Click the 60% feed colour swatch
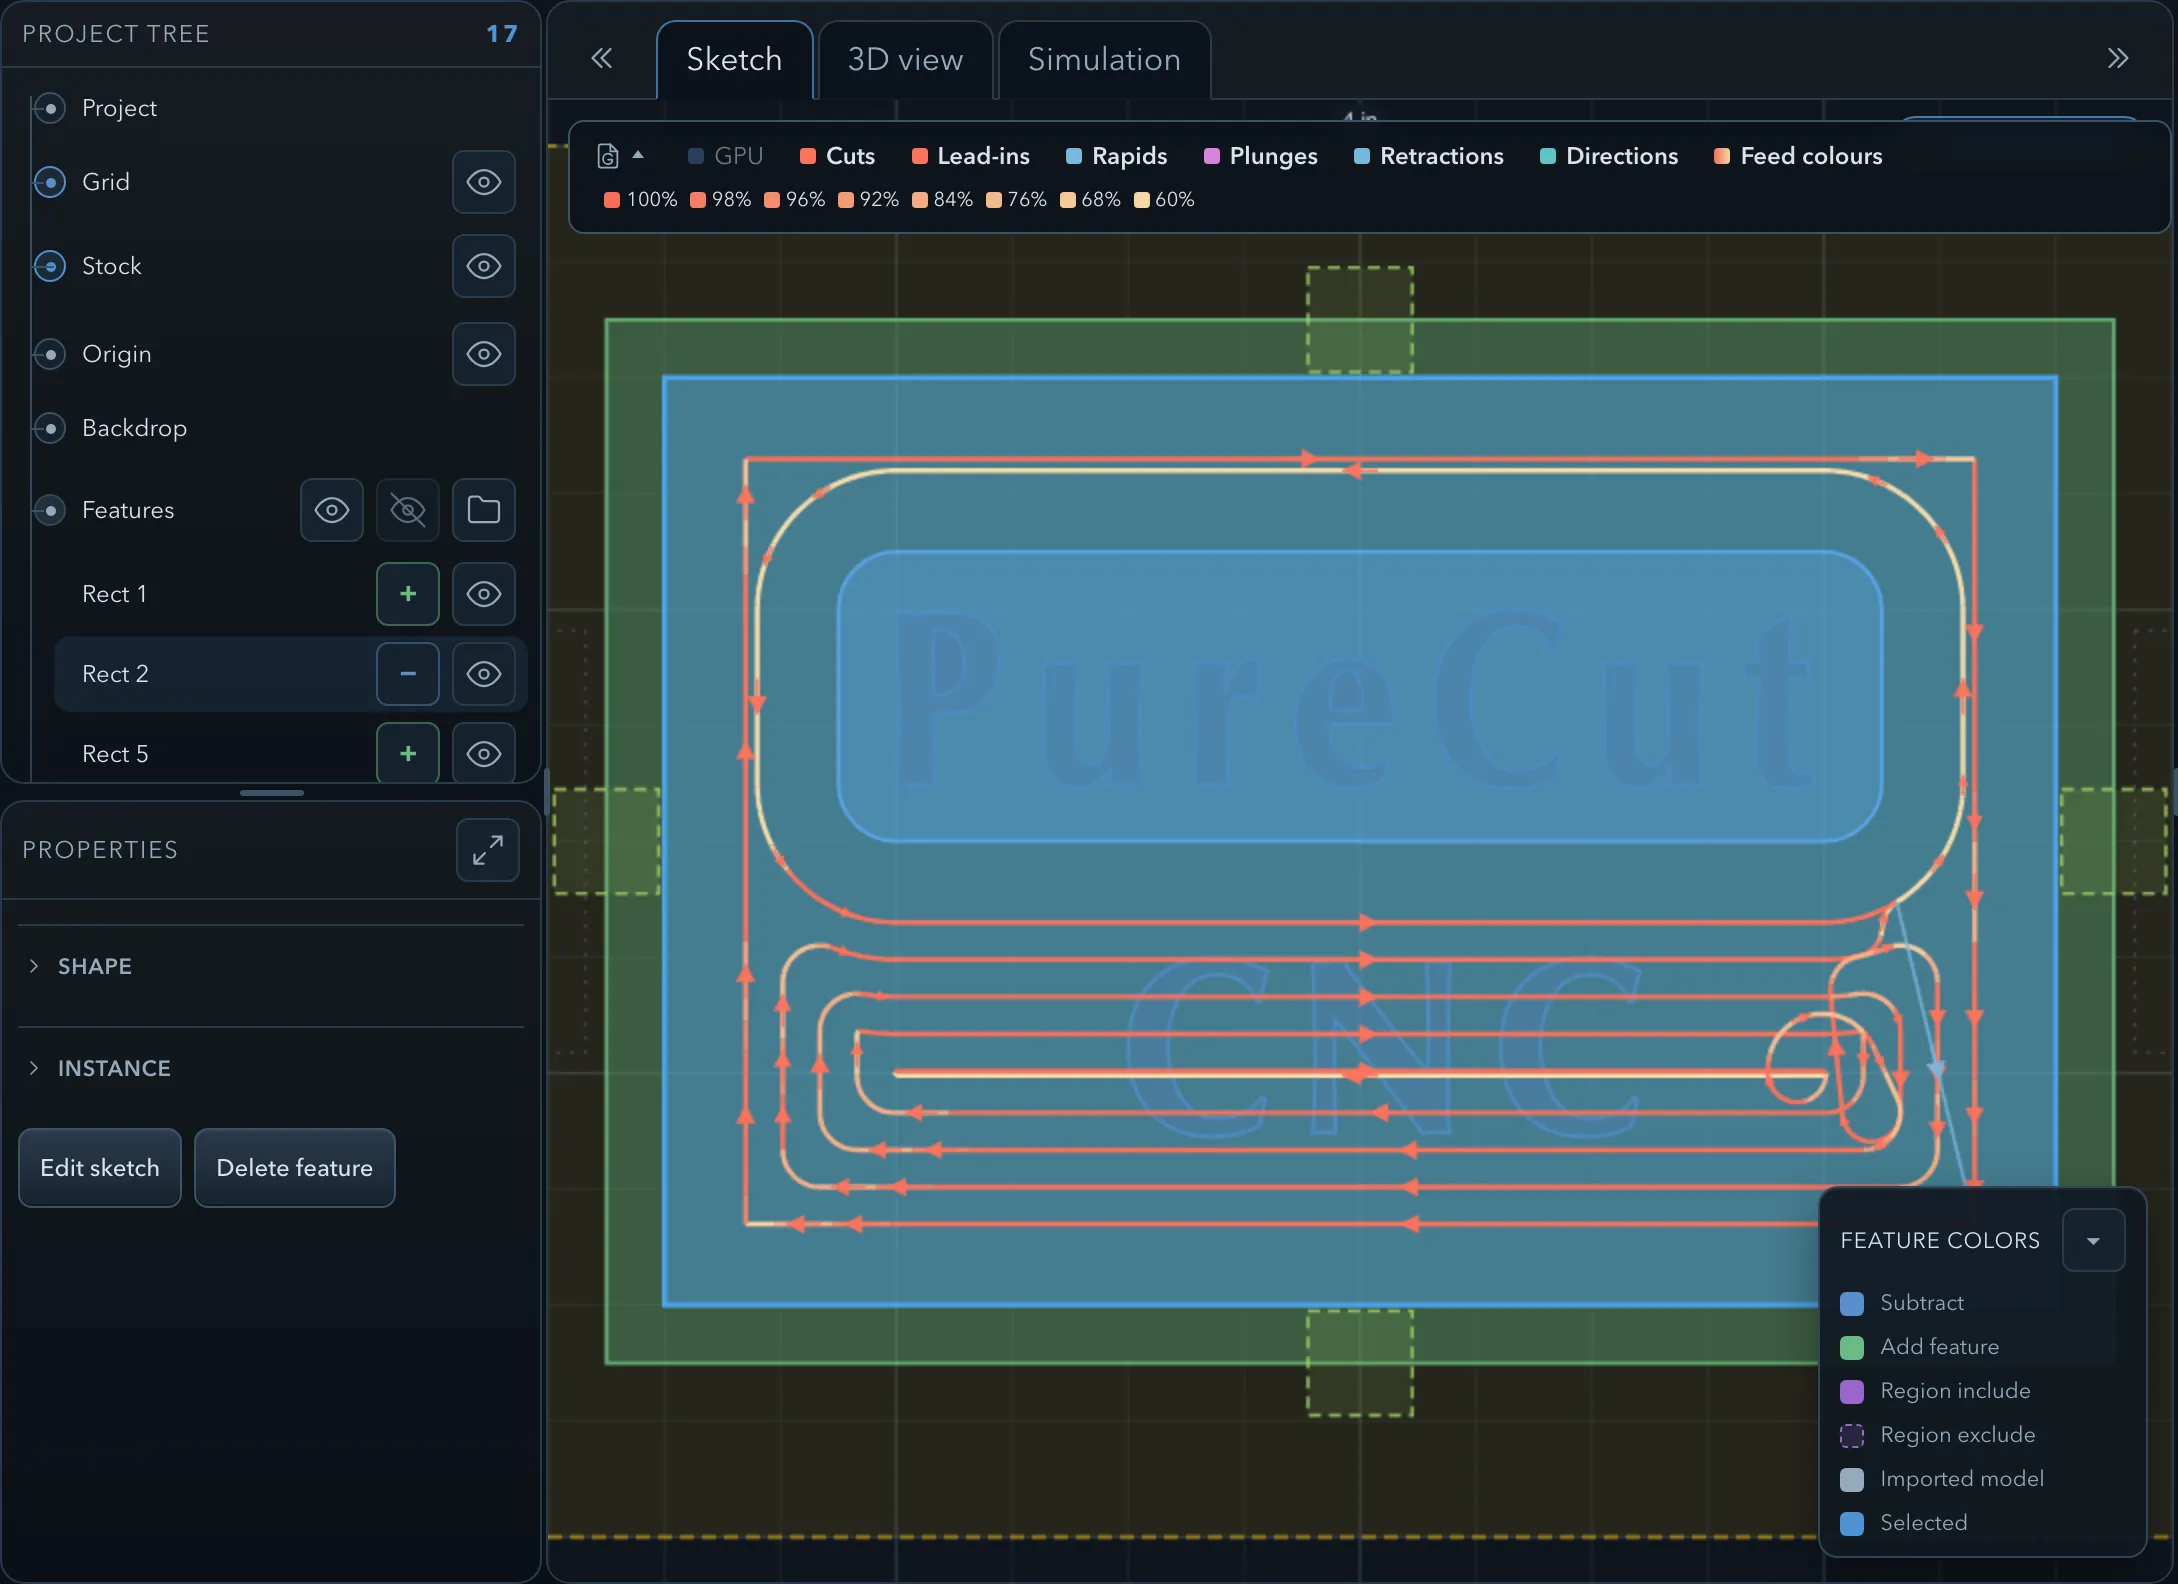Image resolution: width=2178 pixels, height=1584 pixels. pos(1142,200)
